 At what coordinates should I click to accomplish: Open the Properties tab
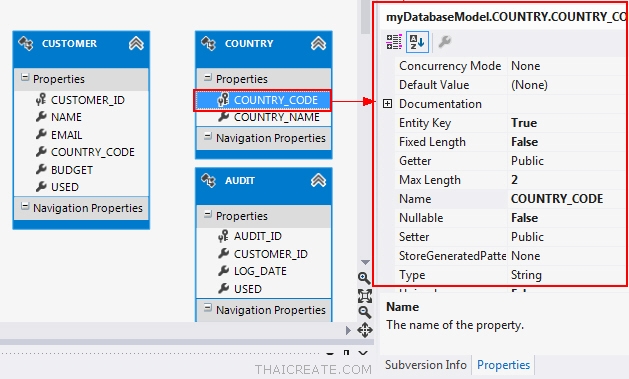[503, 365]
